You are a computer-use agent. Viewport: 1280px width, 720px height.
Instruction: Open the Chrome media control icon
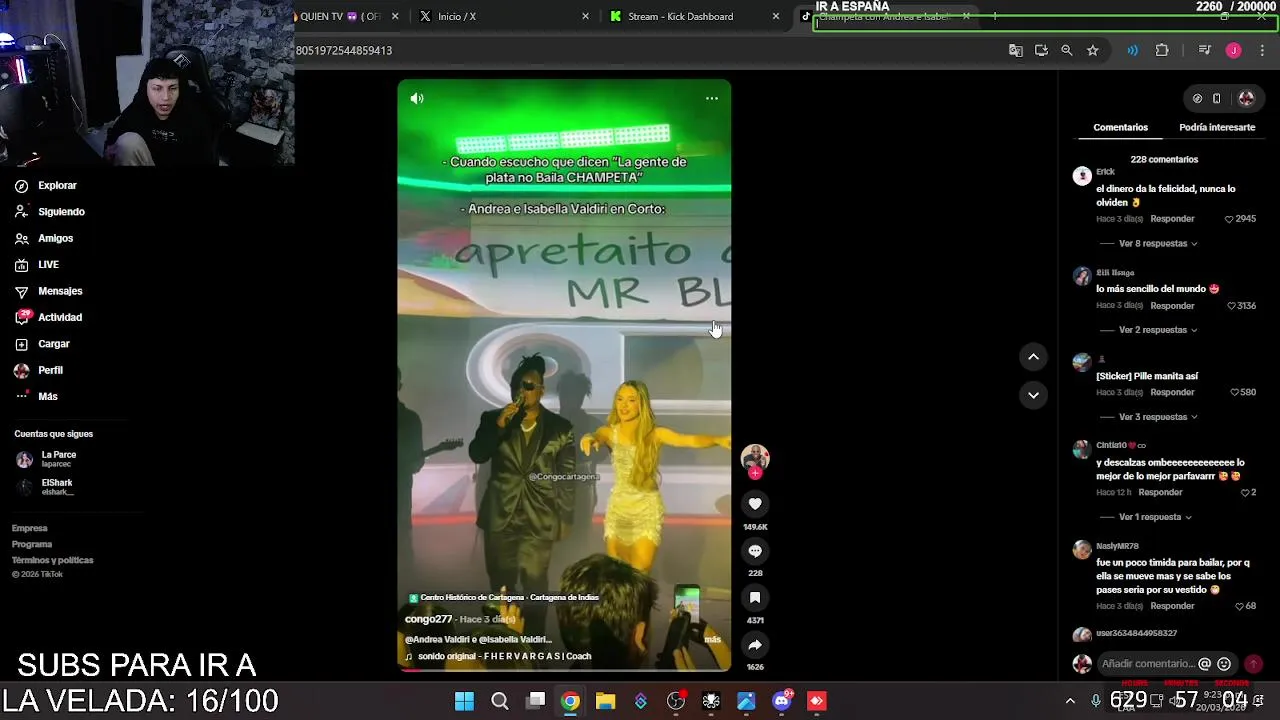pyautogui.click(x=1204, y=50)
